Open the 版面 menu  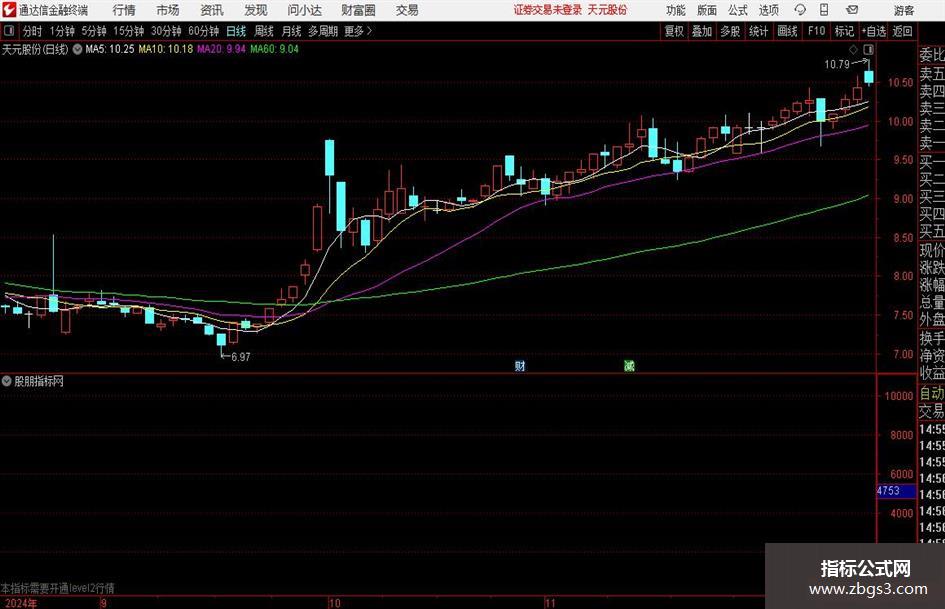click(706, 10)
